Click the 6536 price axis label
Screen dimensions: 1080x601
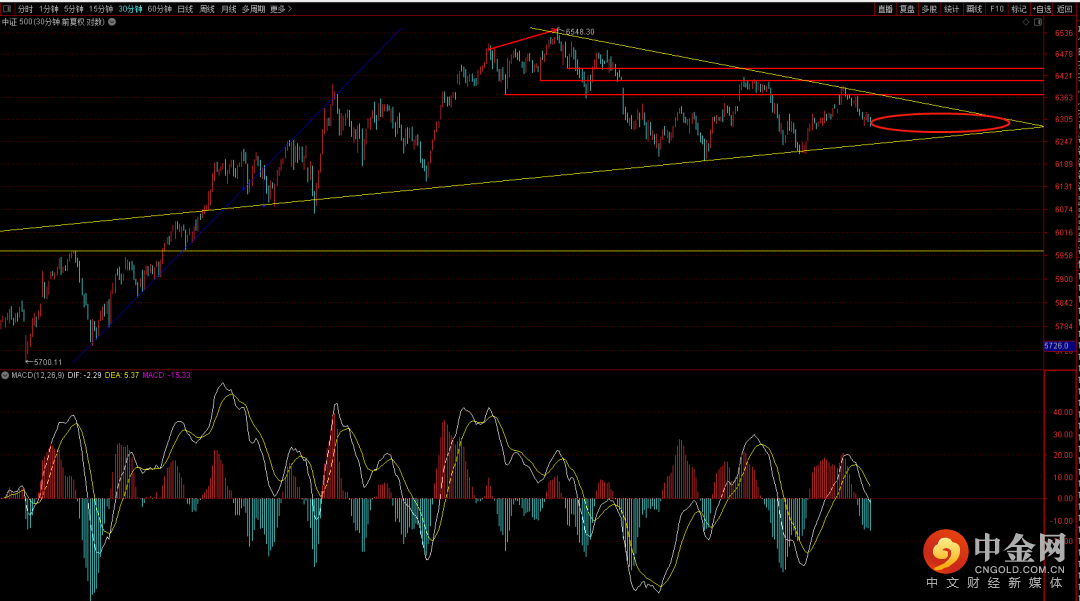pyautogui.click(x=1063, y=33)
